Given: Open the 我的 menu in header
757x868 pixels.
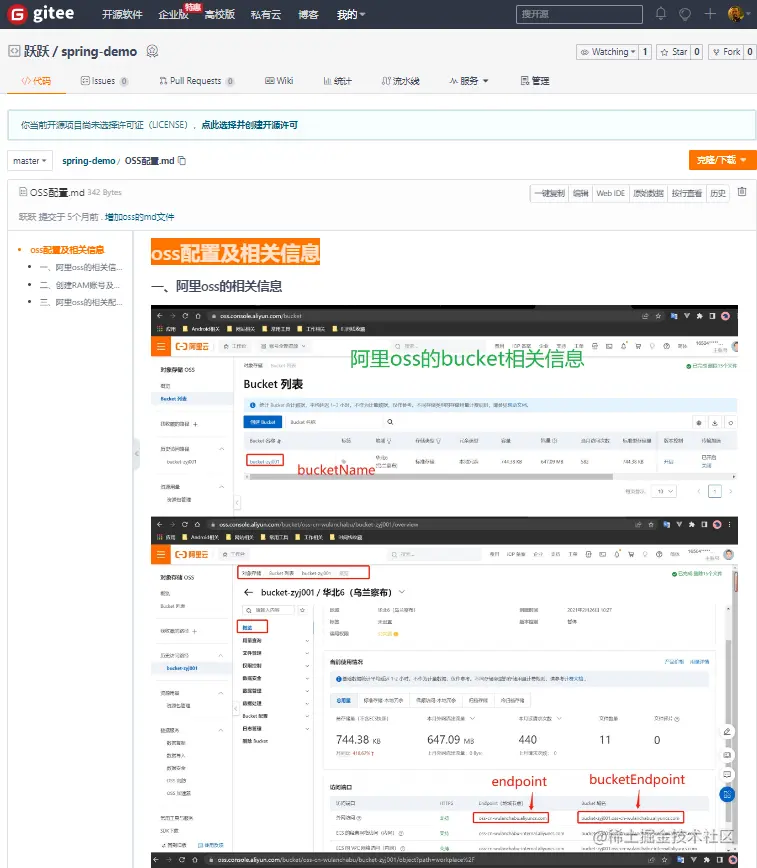Looking at the screenshot, I should coord(351,14).
